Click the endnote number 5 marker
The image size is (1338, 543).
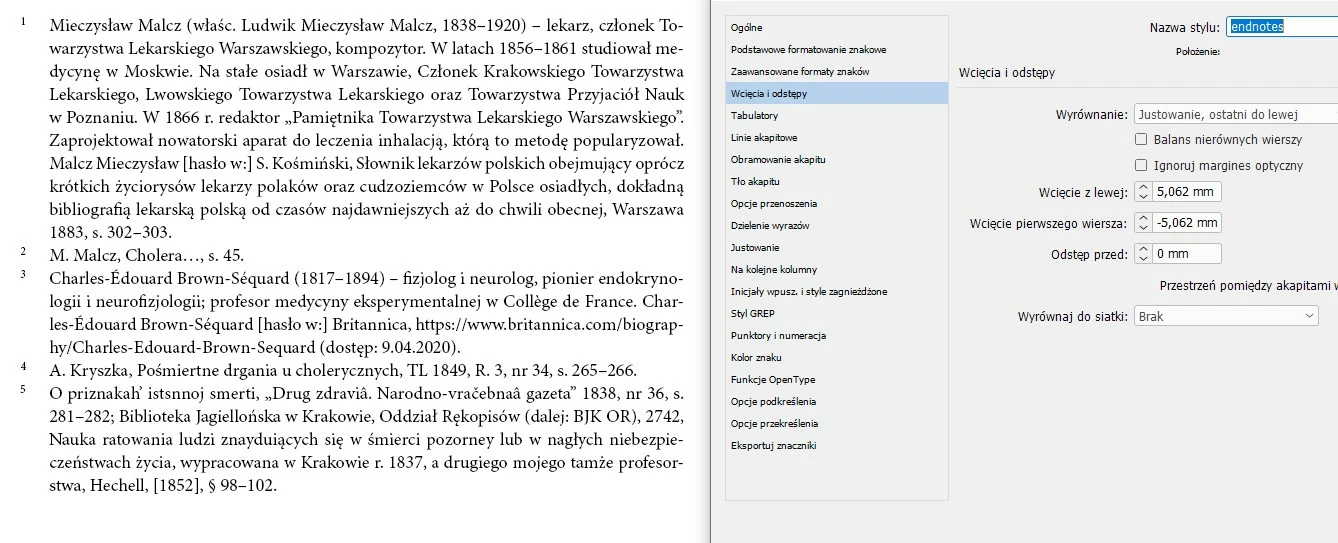pos(23,389)
